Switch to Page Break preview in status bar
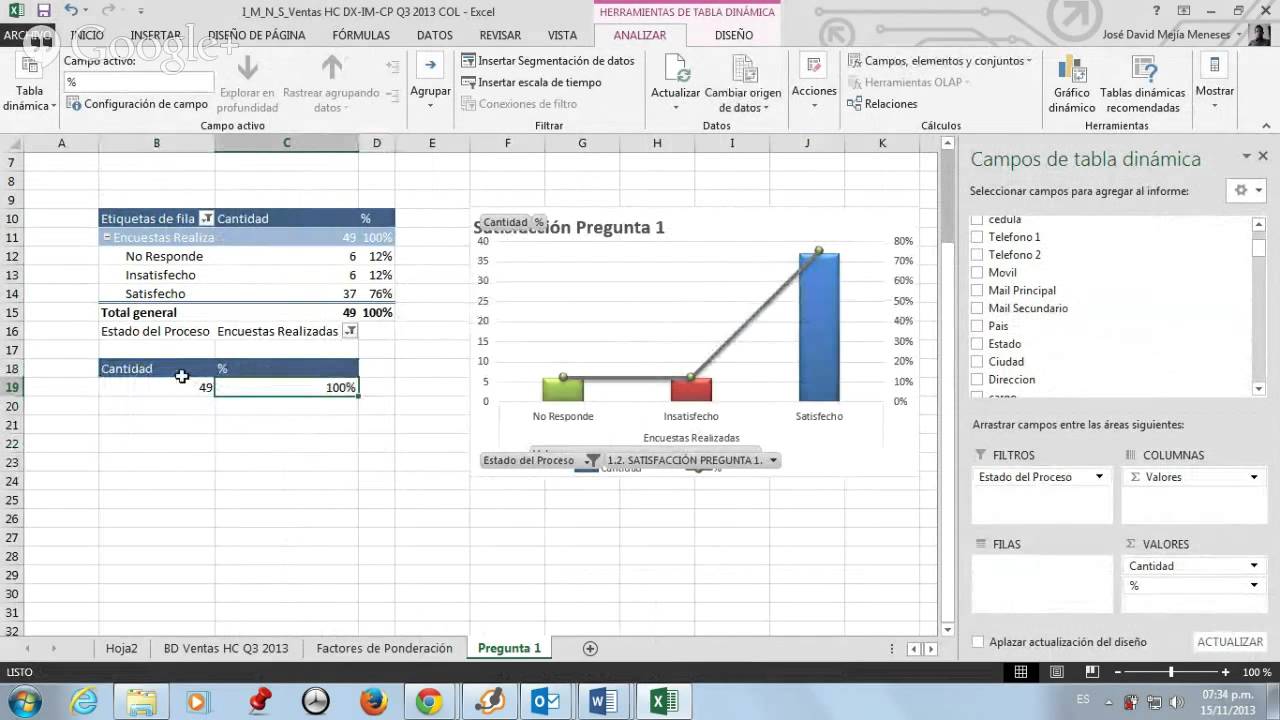The image size is (1280, 720). click(1092, 672)
